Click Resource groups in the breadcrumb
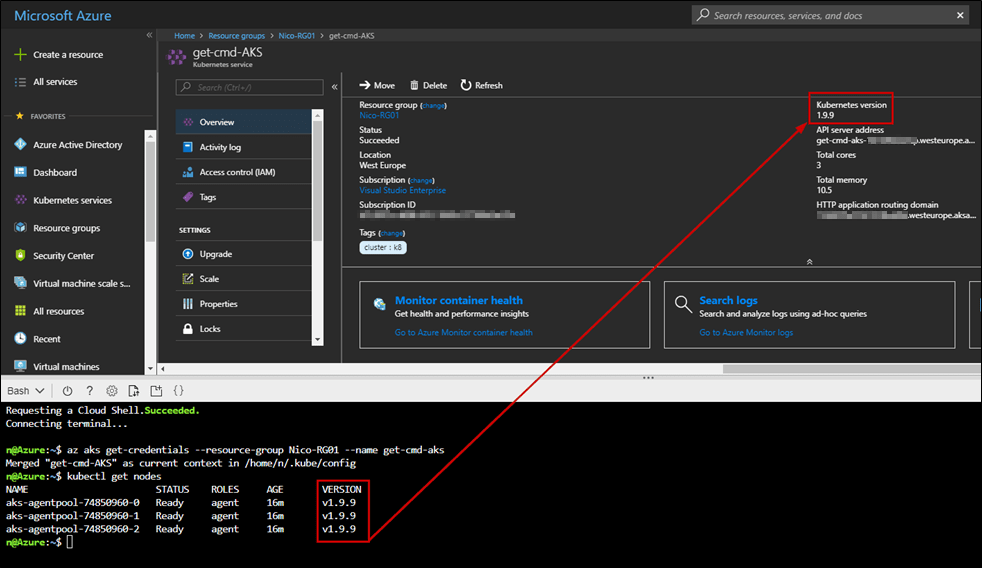The width and height of the screenshot is (982, 568). click(x=236, y=36)
